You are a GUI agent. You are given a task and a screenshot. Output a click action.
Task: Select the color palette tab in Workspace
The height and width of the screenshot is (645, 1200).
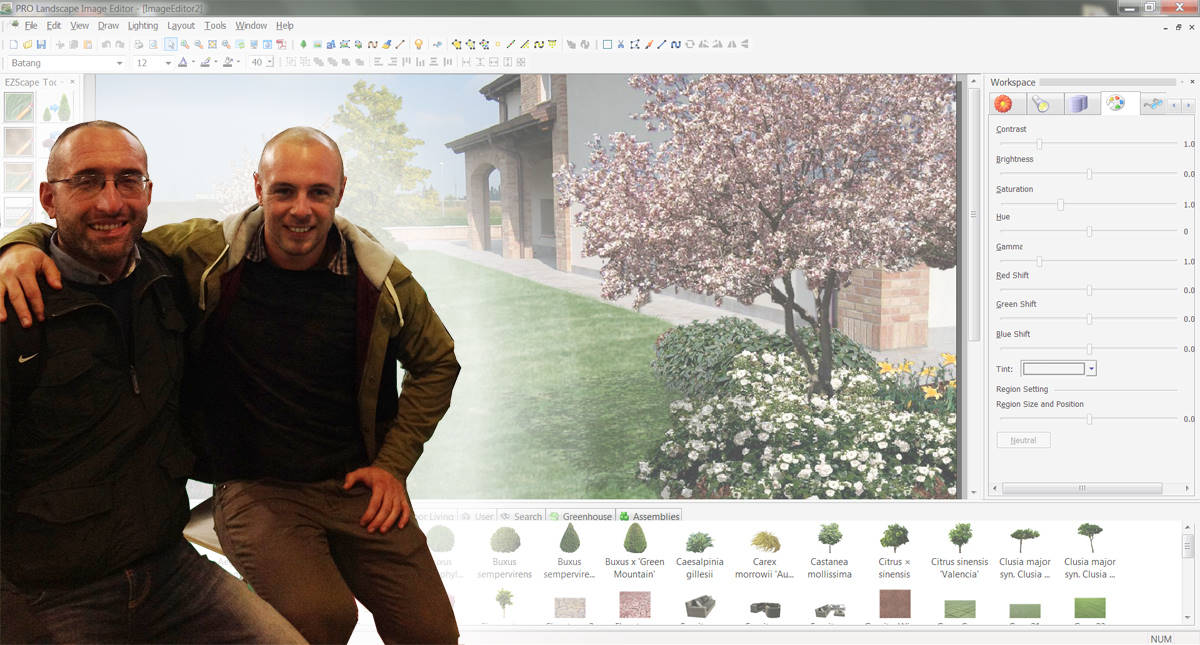coord(1116,103)
